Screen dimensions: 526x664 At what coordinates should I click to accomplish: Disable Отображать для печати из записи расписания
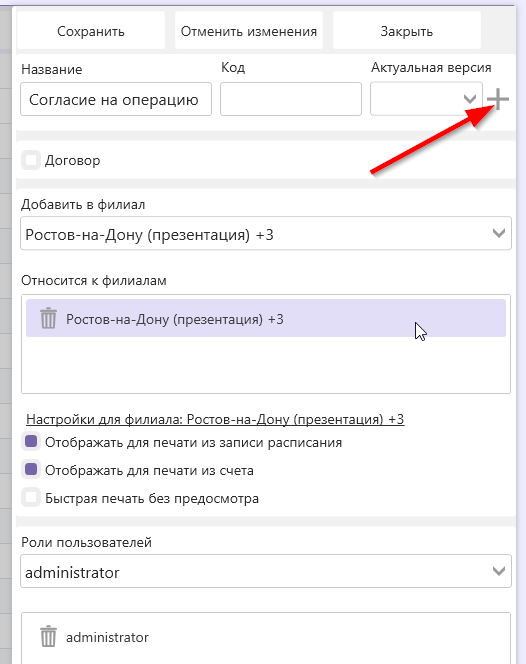tap(31, 442)
